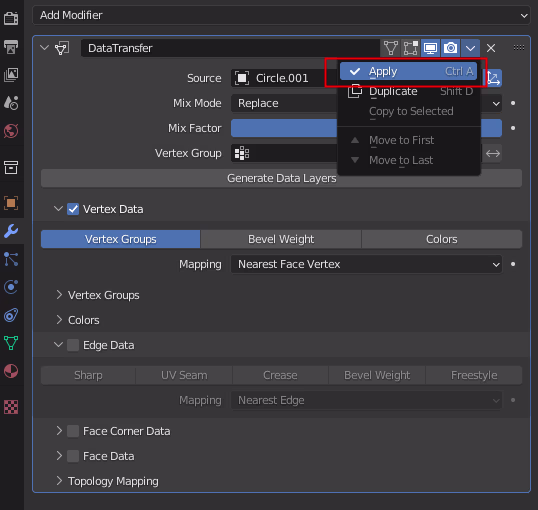Remove the DataTransfer modifier with X
The height and width of the screenshot is (510, 538).
point(491,48)
